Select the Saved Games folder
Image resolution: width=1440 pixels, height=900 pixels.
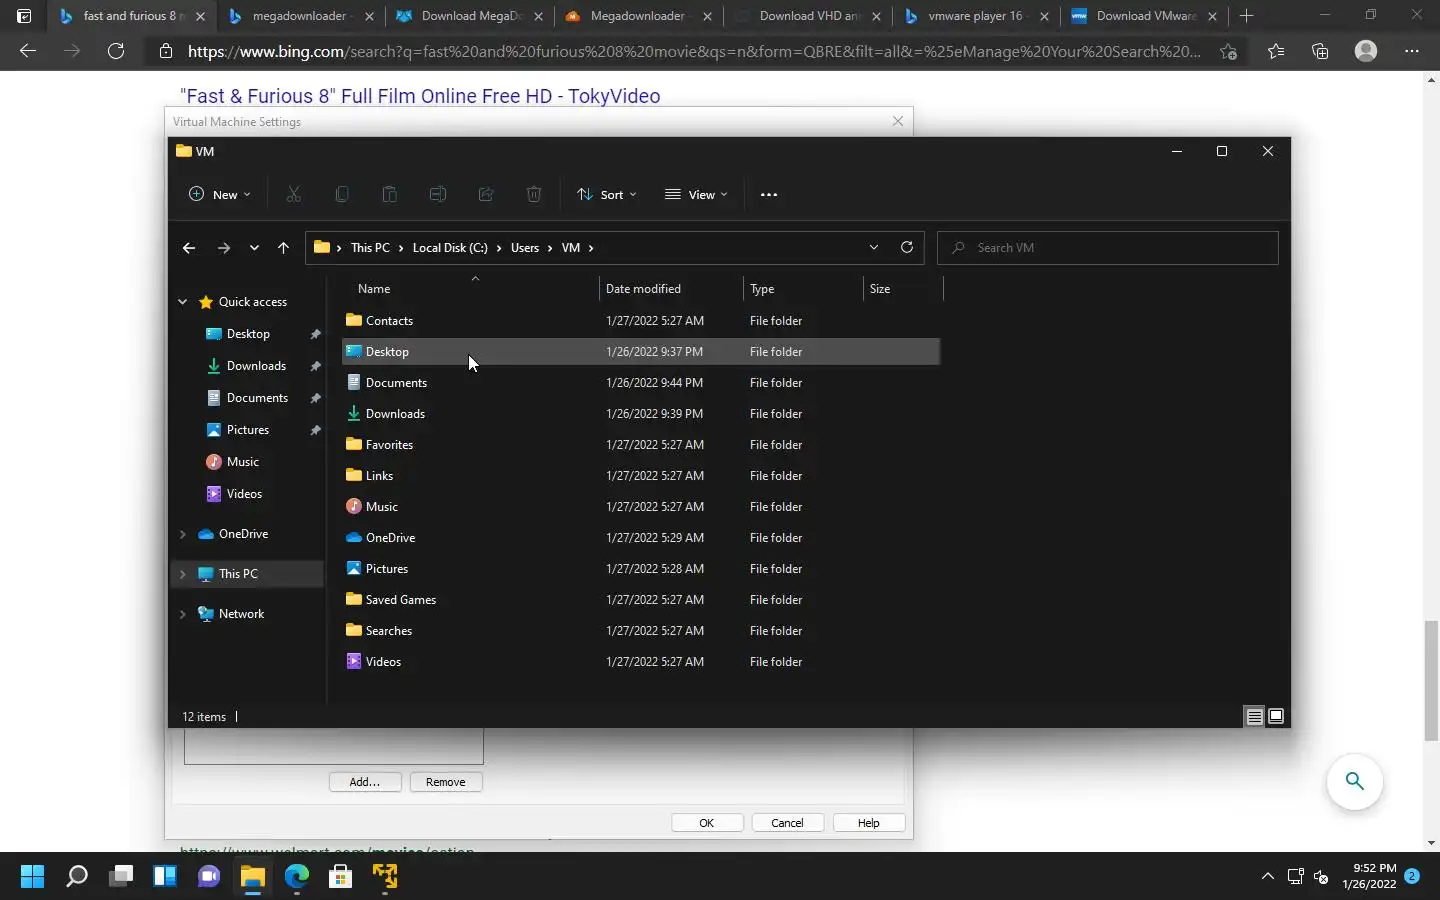tap(641, 600)
